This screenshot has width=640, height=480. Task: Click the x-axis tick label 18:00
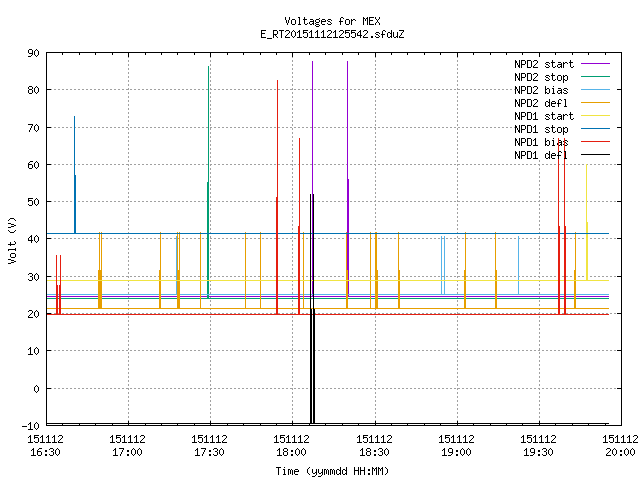pyautogui.click(x=291, y=452)
